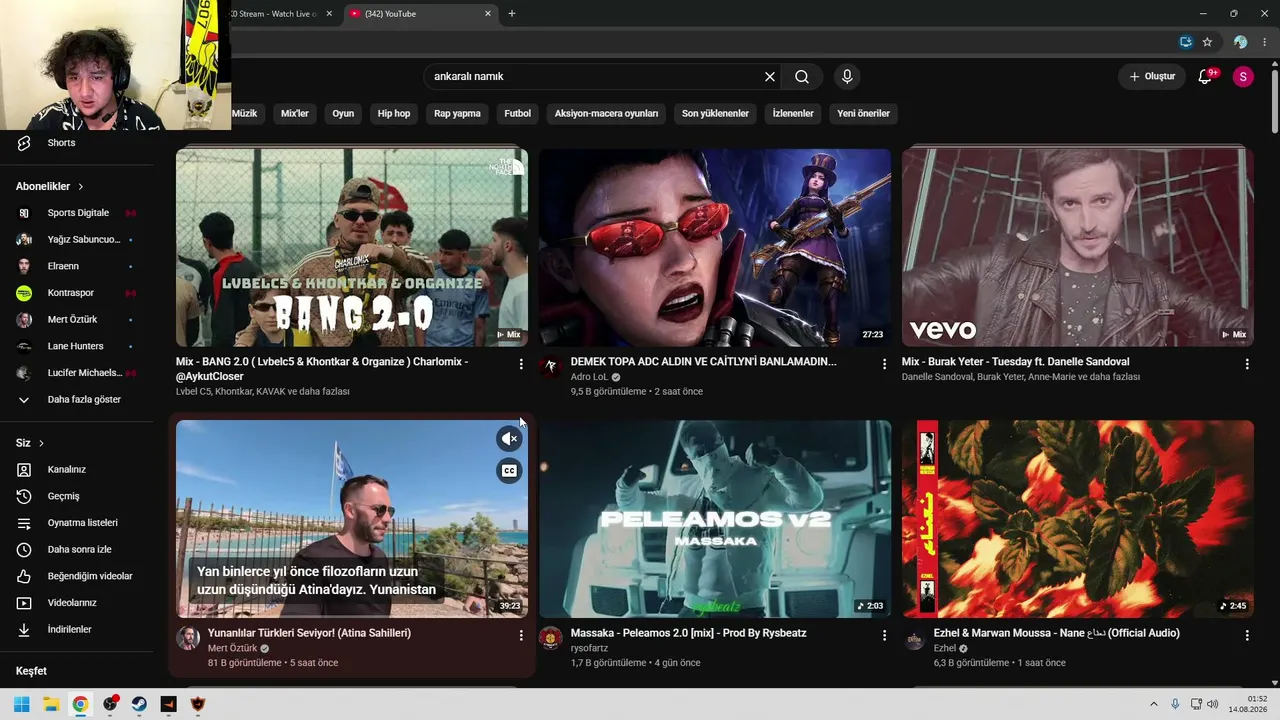This screenshot has height=720, width=1280.
Task: Open Yağız Sabuncuoğlu channel in subscriptions
Action: click(84, 240)
